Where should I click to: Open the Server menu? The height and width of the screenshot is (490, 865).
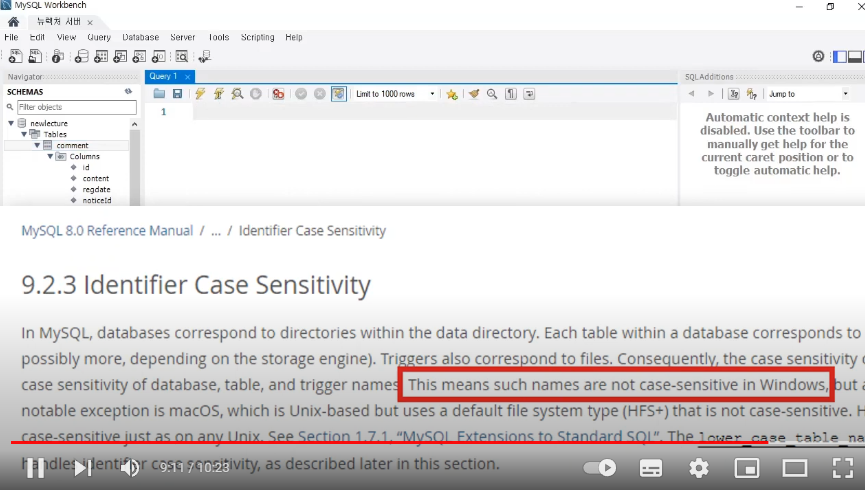click(x=183, y=37)
